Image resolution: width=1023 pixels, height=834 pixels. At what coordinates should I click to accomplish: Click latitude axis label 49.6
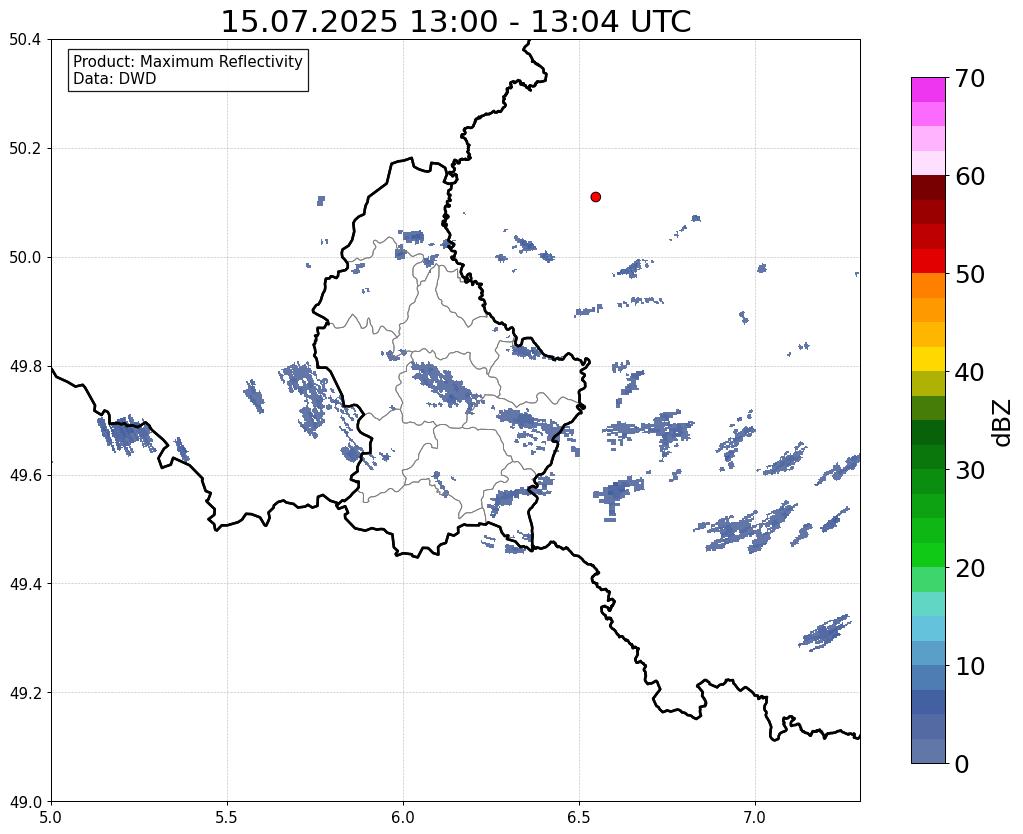coord(25,476)
